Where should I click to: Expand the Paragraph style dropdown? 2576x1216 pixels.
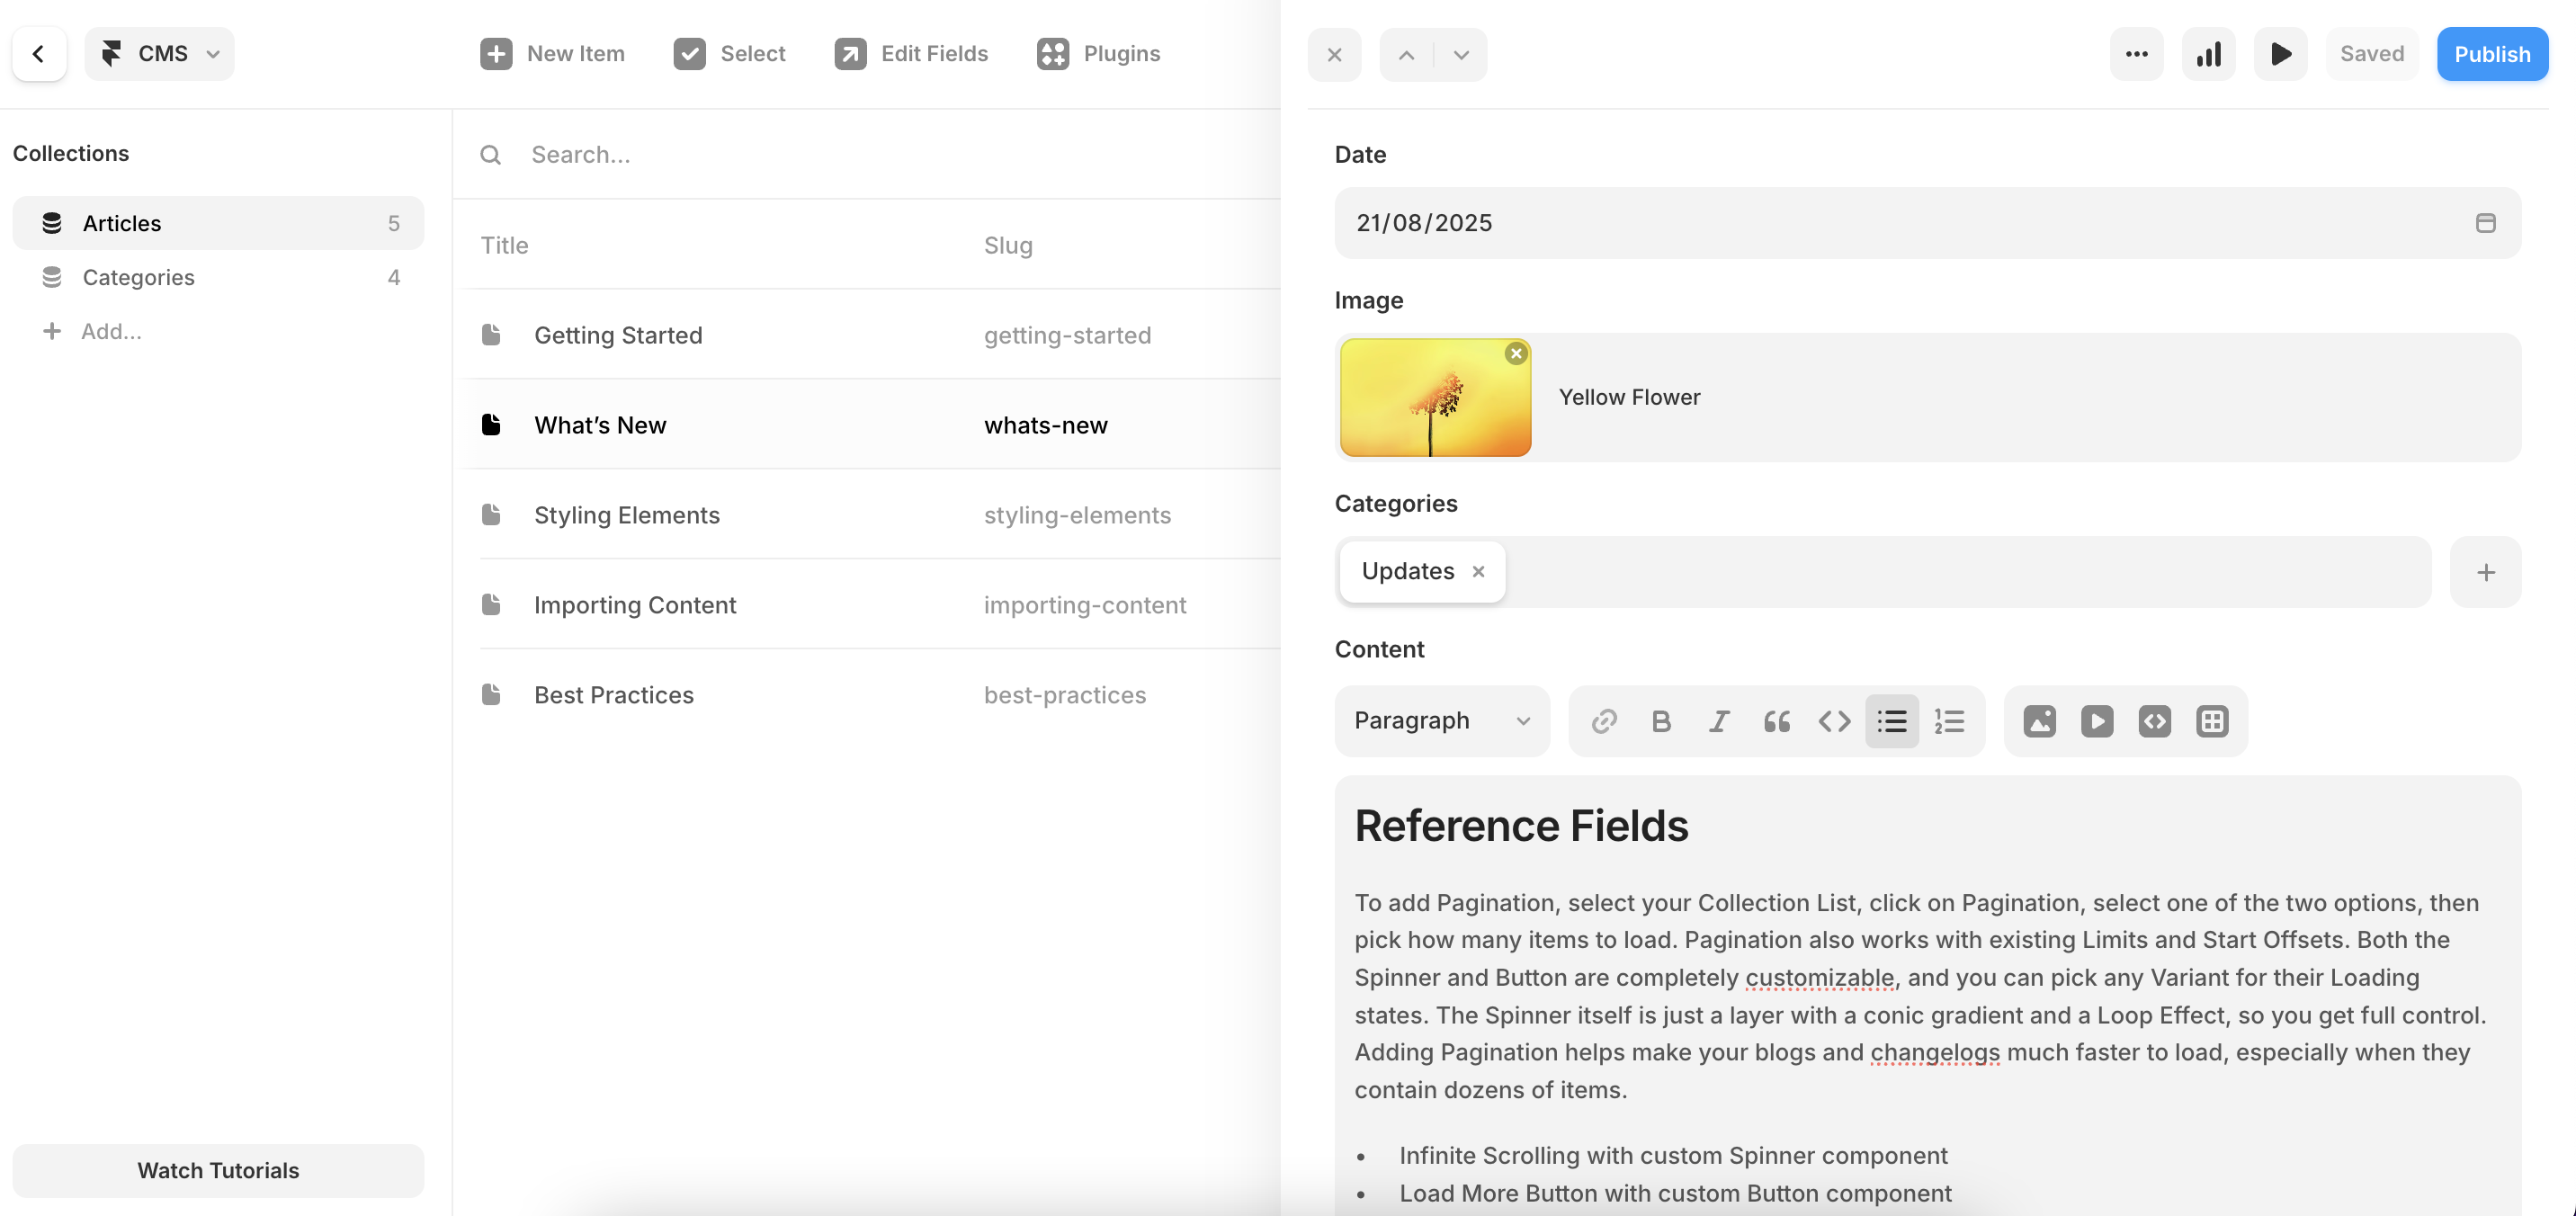[x=1441, y=721]
